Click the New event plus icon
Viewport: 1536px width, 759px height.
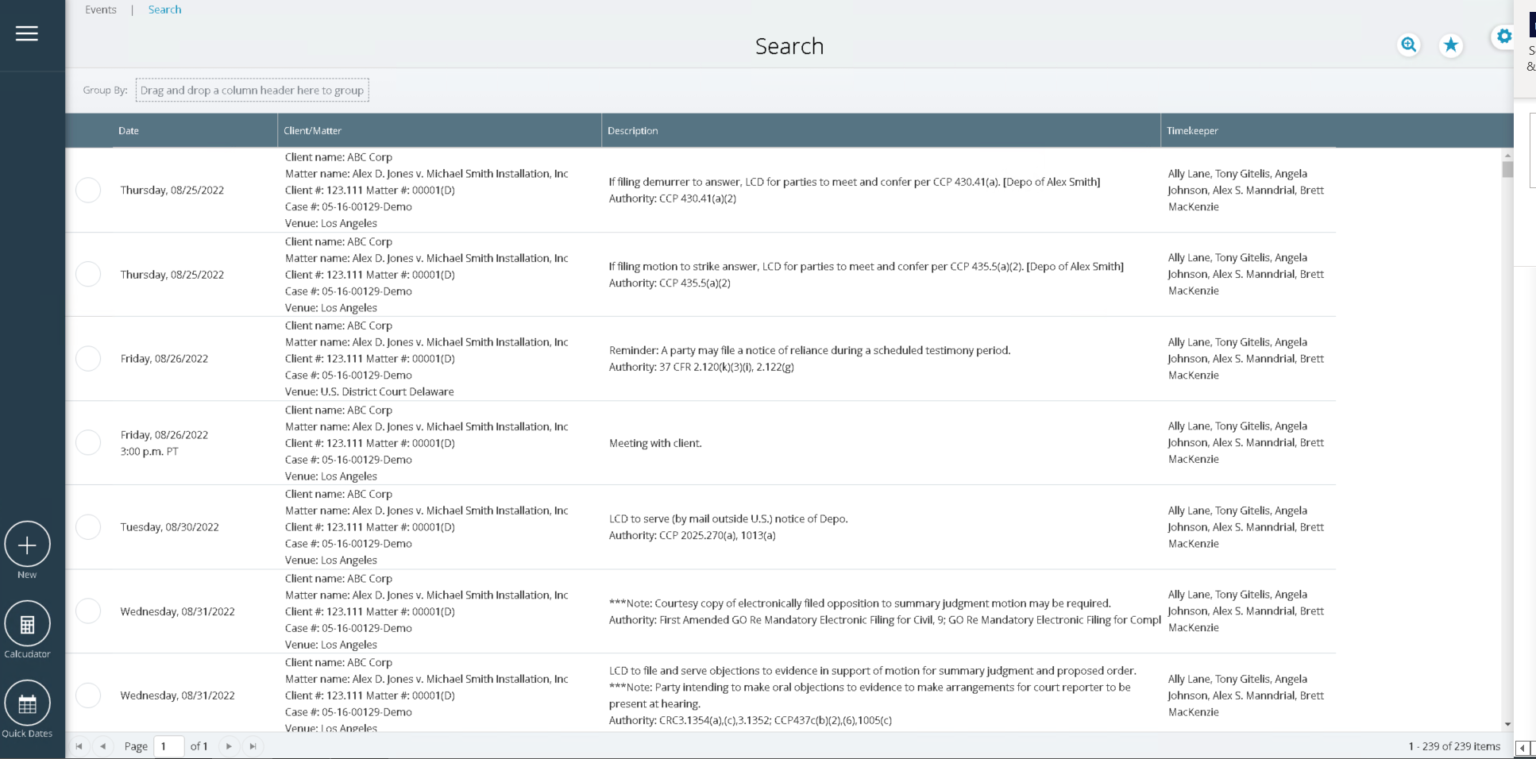pos(27,545)
